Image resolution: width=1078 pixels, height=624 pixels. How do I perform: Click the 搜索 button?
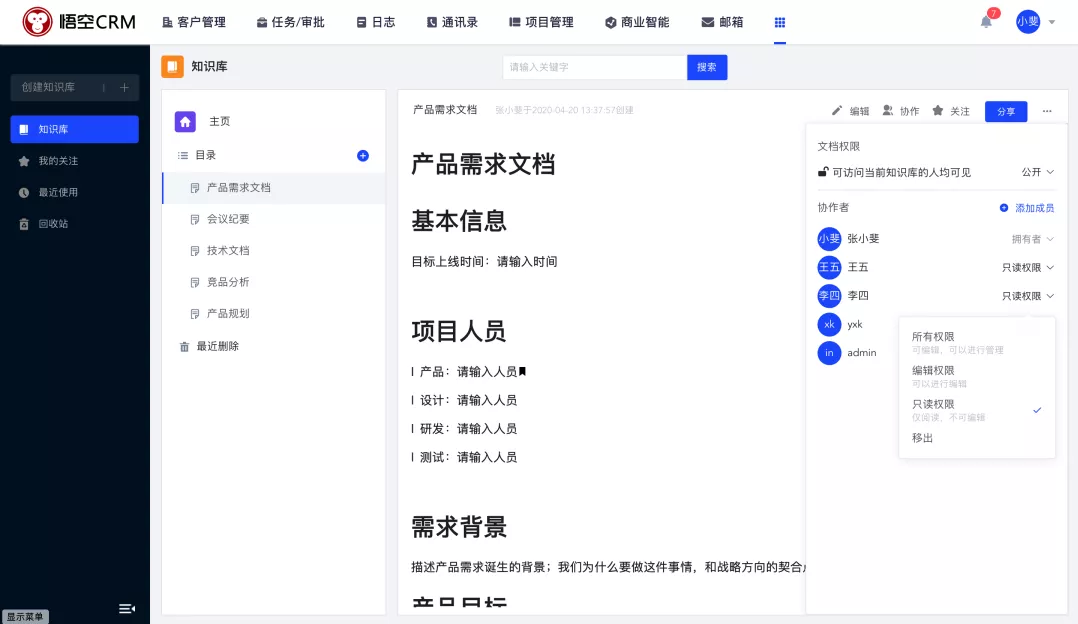click(707, 67)
